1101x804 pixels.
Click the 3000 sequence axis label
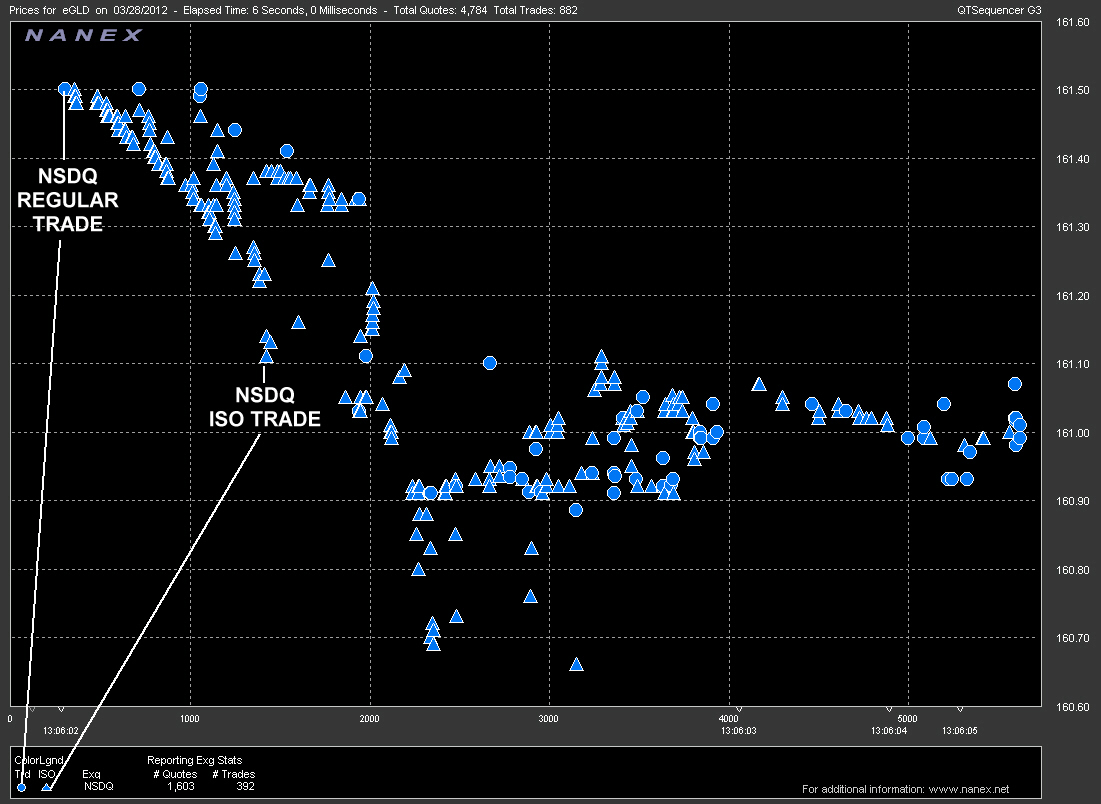(548, 718)
